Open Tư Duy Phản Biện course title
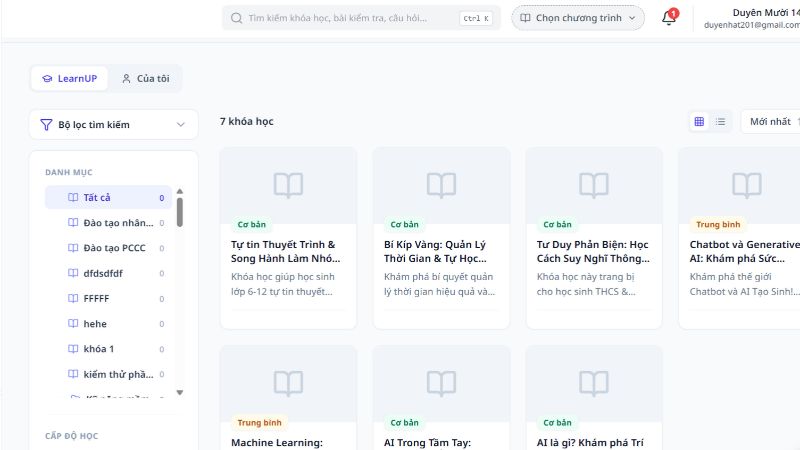Viewport: 800px width, 450px height. 593,252
